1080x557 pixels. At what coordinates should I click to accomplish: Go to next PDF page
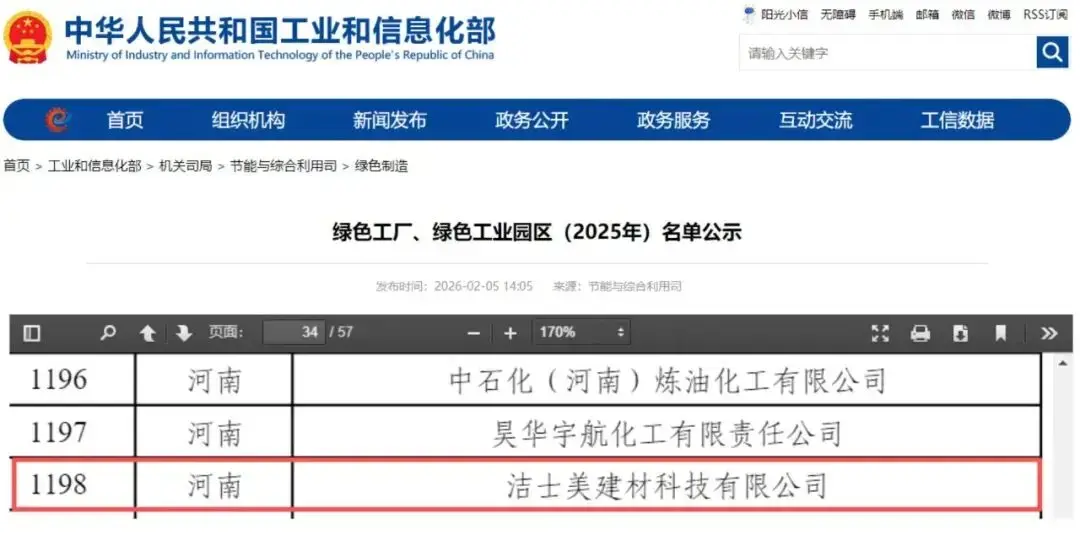[x=184, y=333]
